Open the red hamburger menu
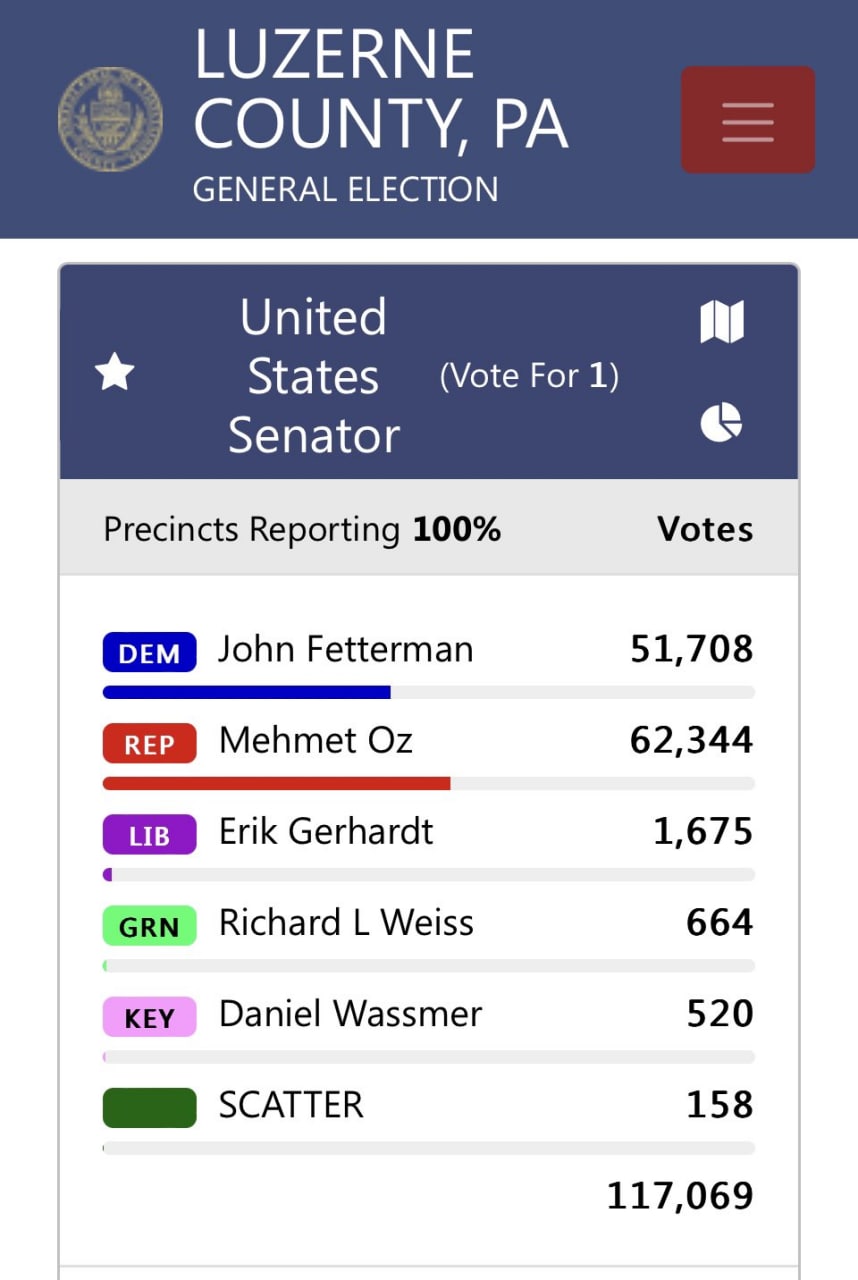This screenshot has height=1280, width=858. pos(747,120)
